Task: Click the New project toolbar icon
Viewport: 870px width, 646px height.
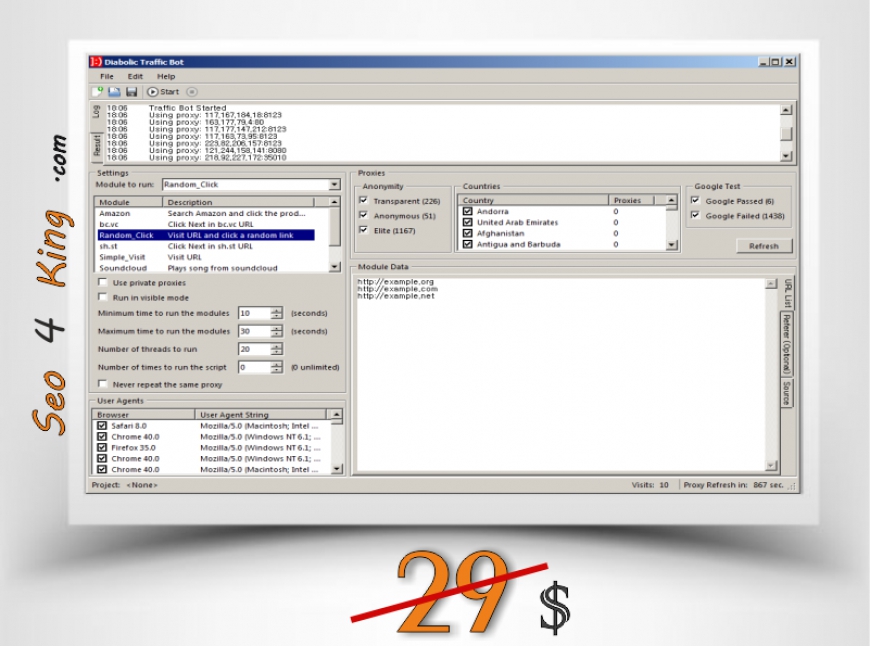Action: pos(97,92)
